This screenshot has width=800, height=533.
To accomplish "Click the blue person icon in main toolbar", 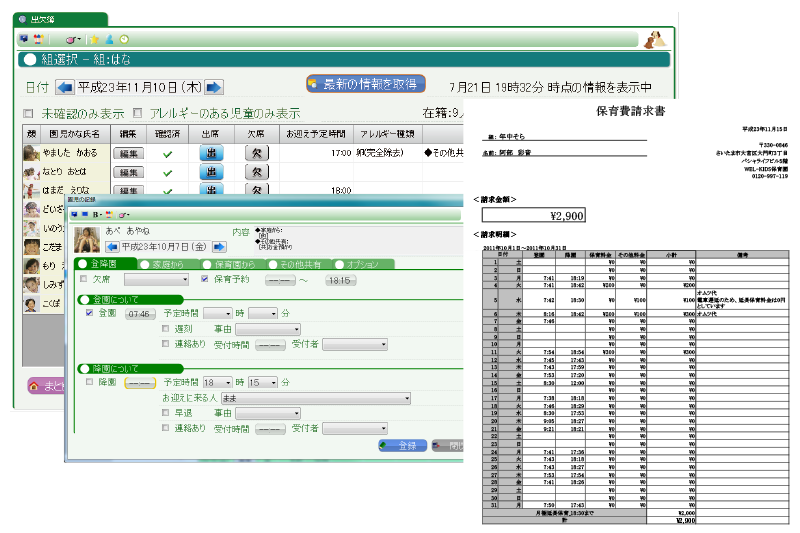I will tap(109, 39).
